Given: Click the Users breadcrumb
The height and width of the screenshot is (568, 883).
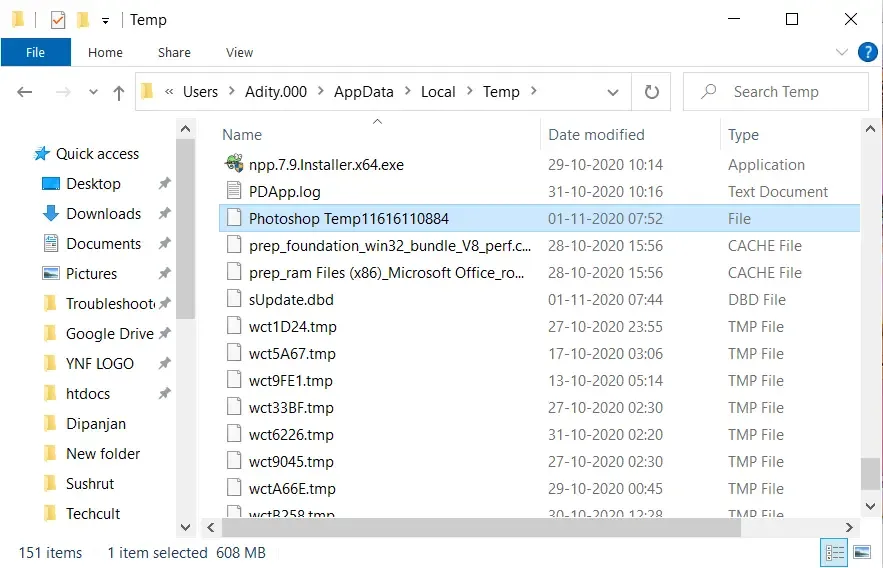Looking at the screenshot, I should point(200,92).
